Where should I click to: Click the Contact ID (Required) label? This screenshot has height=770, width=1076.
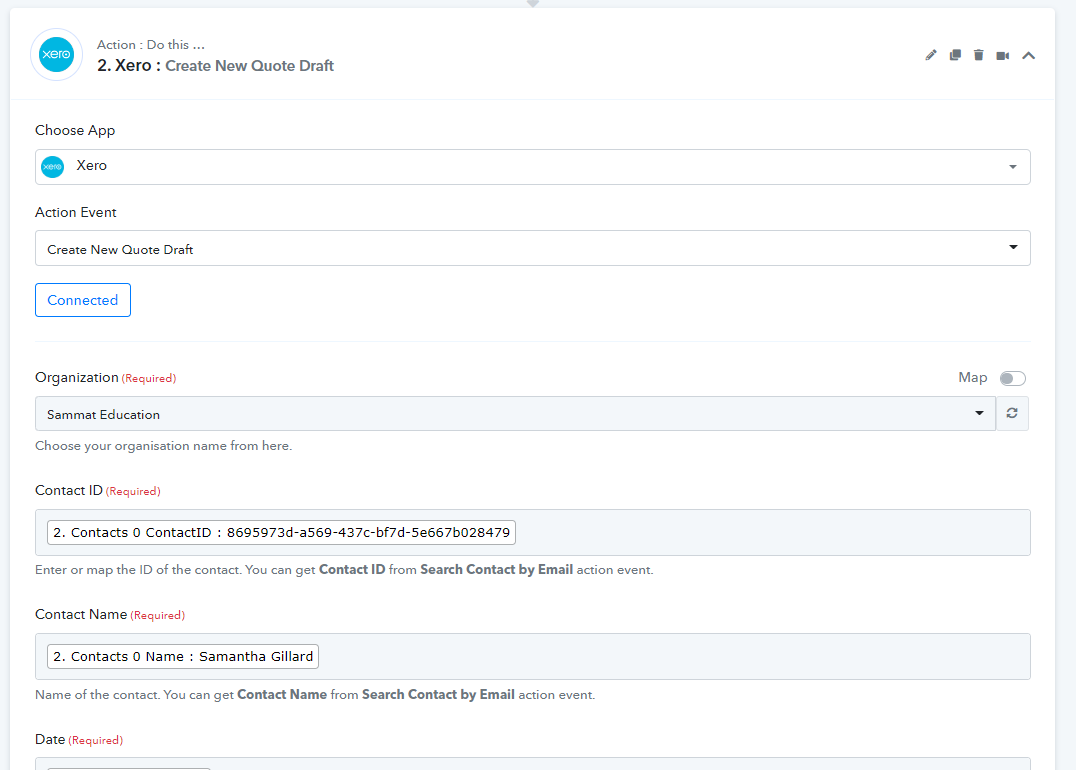[x=97, y=491]
